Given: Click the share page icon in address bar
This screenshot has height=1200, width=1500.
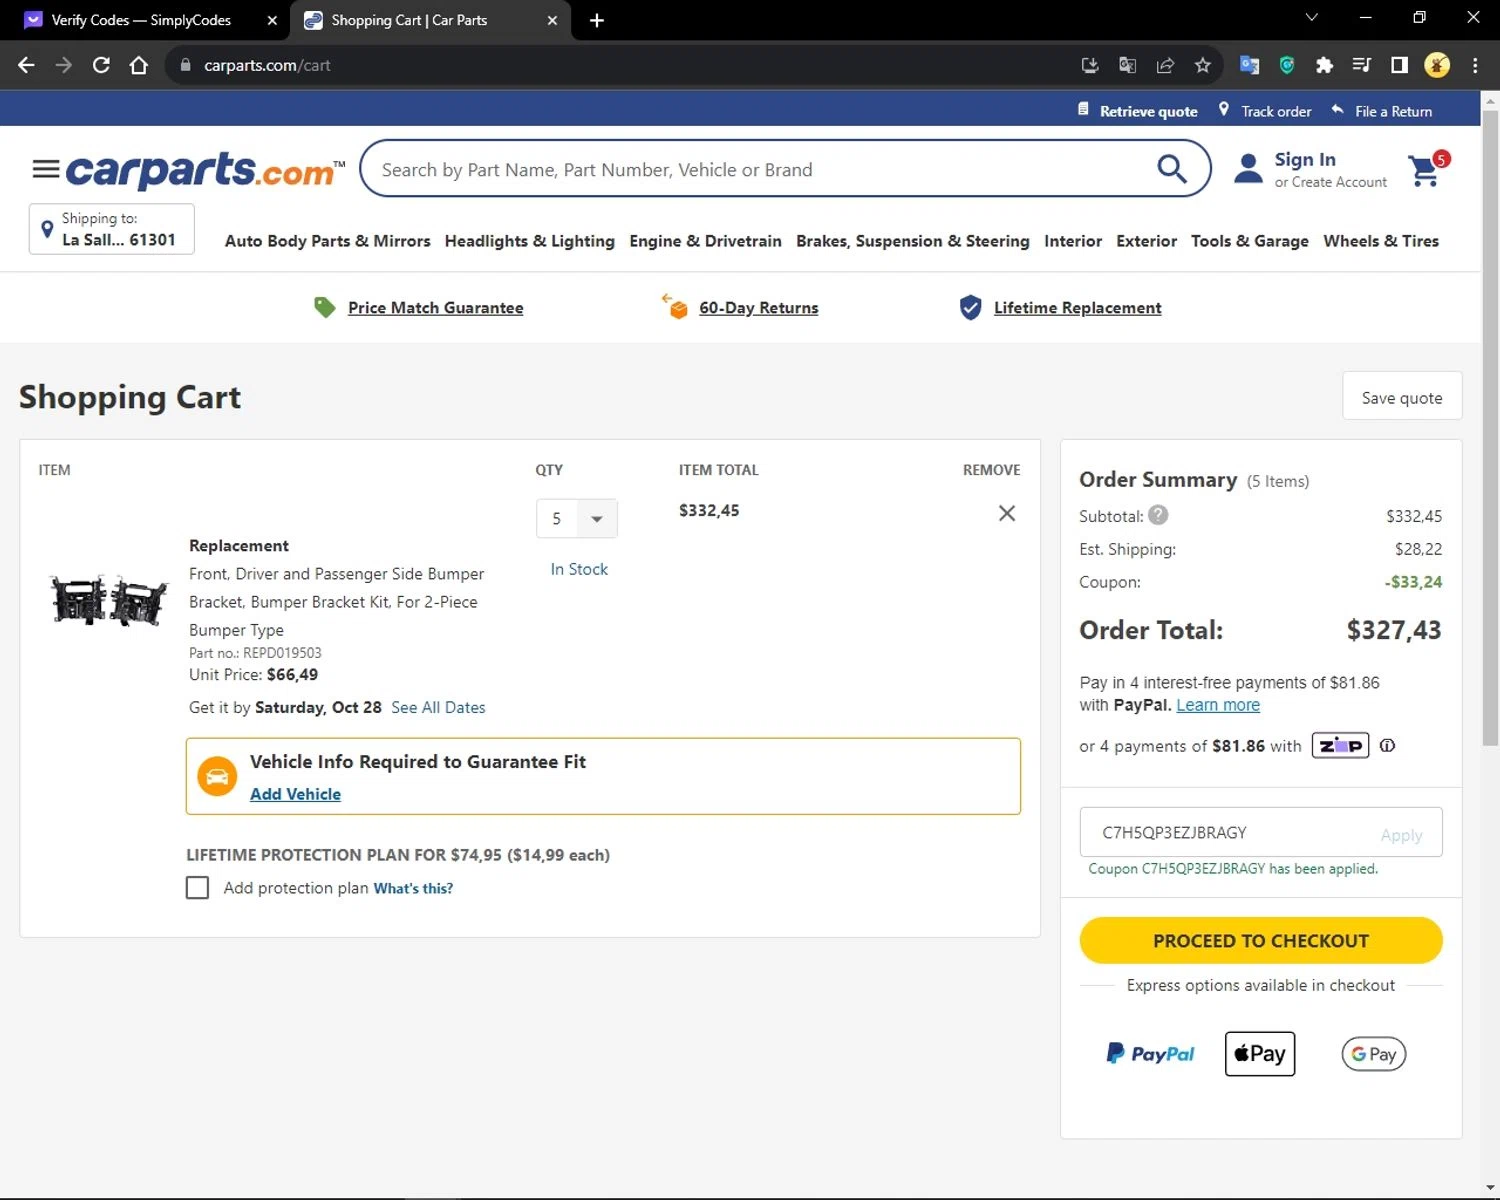Looking at the screenshot, I should tap(1165, 65).
